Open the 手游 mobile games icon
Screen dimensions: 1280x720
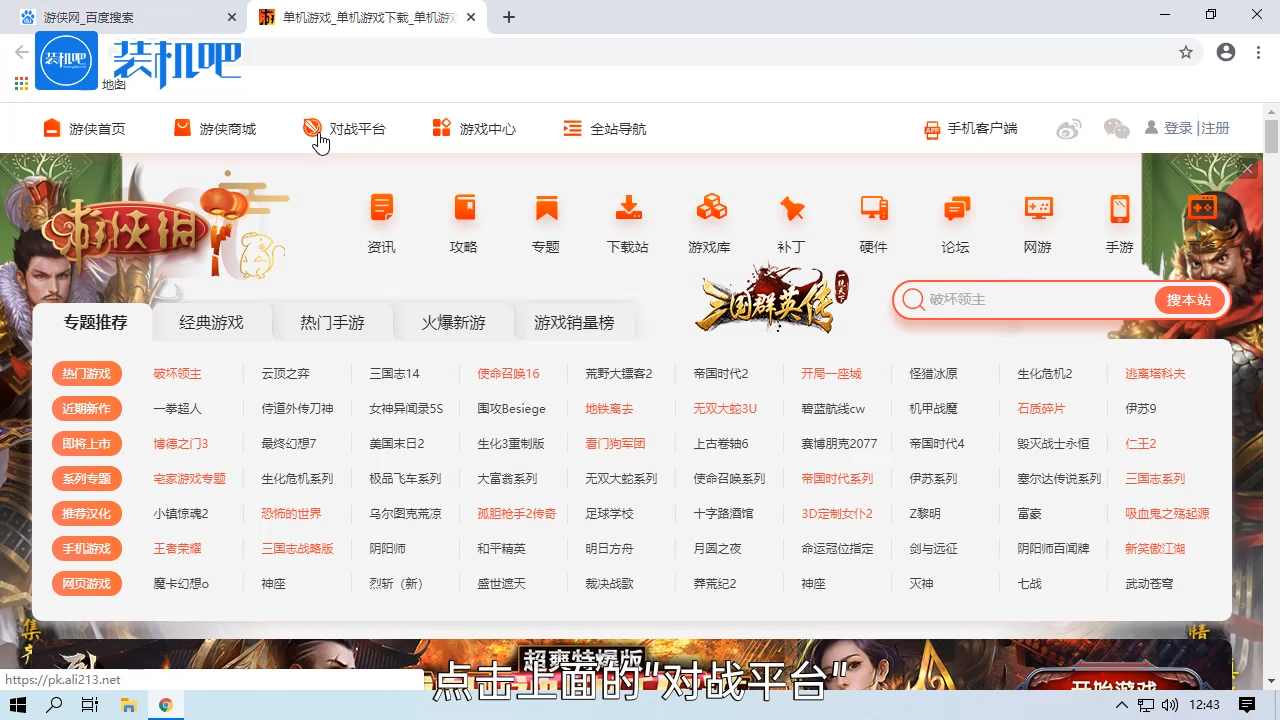[x=1119, y=220]
